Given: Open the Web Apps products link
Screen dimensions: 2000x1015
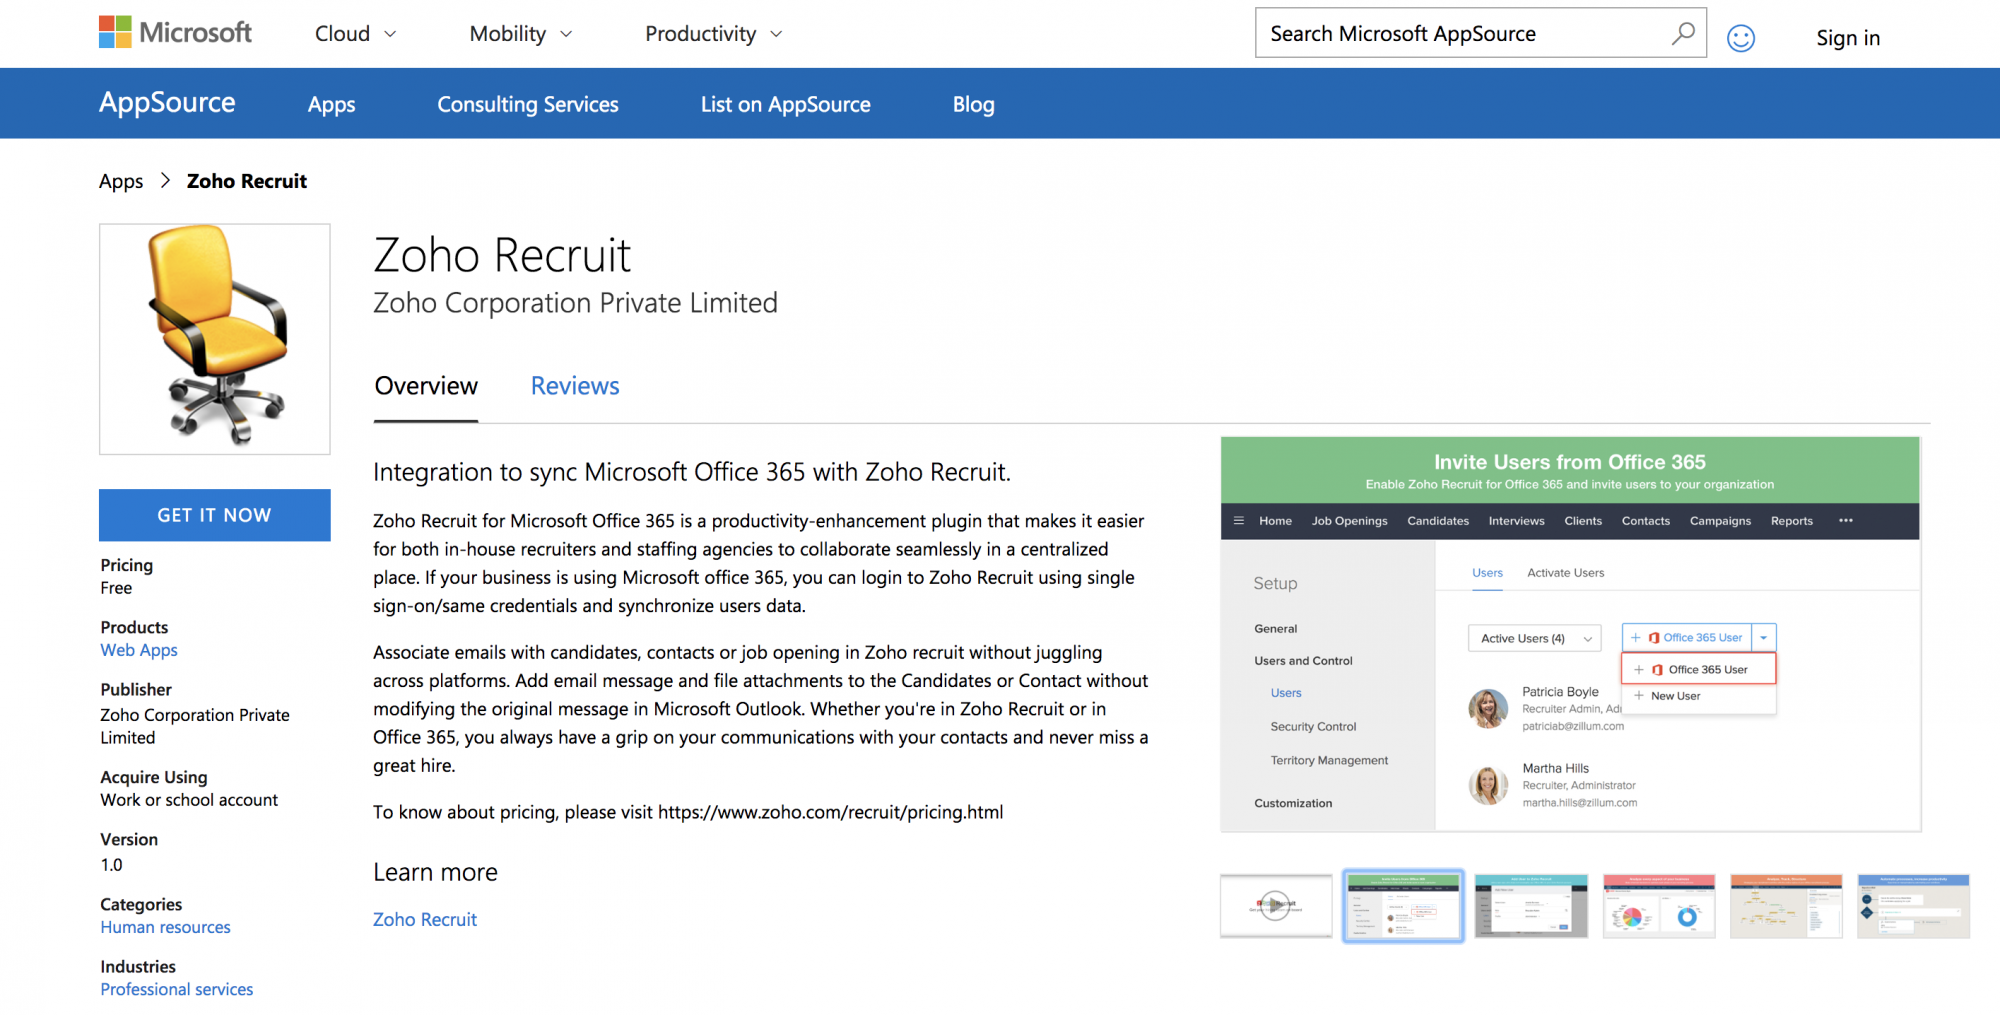Looking at the screenshot, I should 139,650.
